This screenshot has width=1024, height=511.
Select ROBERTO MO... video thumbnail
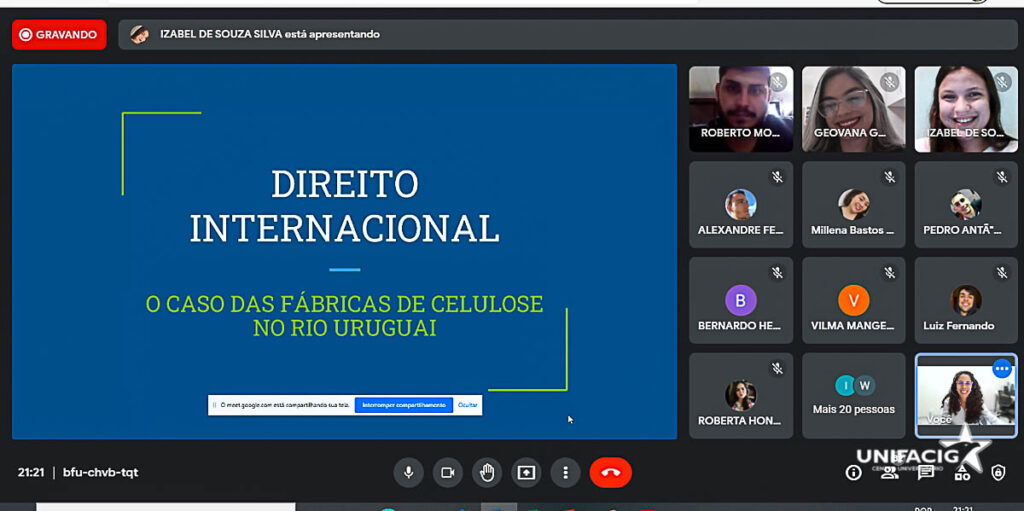click(740, 108)
